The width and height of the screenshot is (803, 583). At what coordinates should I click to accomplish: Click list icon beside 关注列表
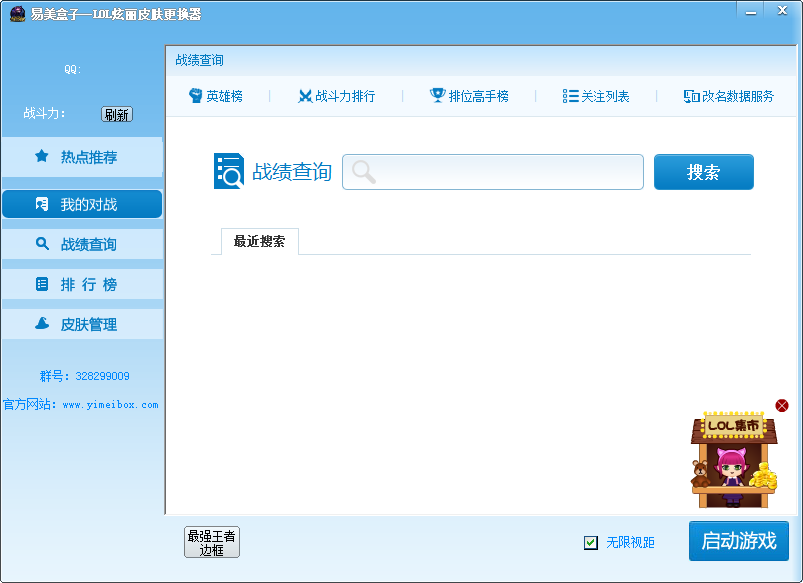570,96
